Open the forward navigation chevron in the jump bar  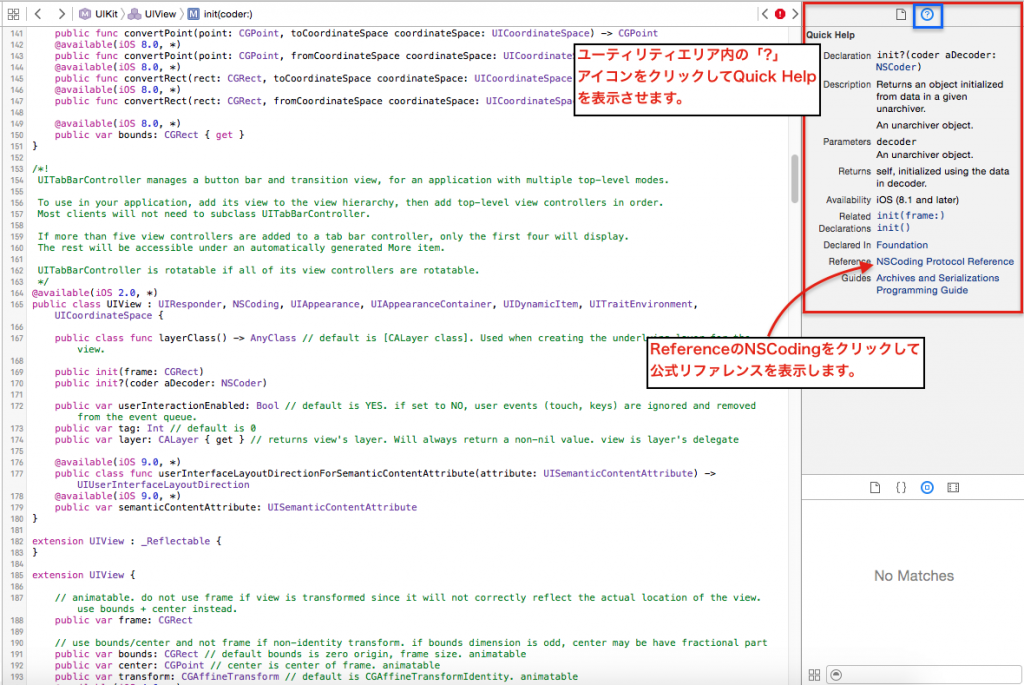62,11
